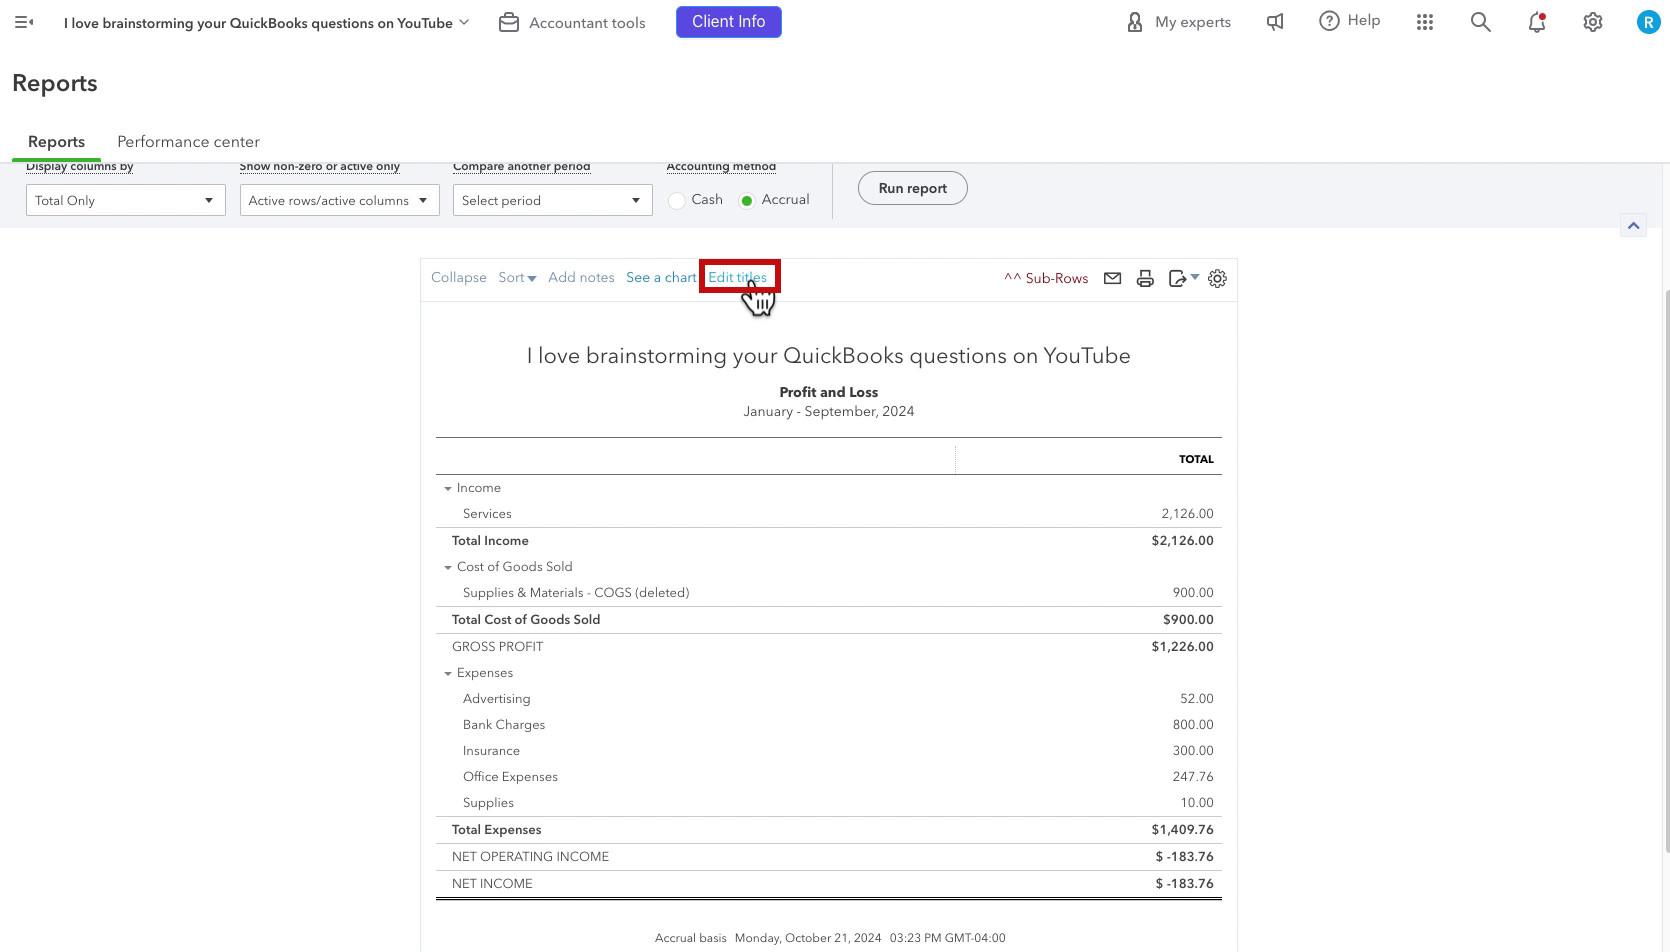Open report customization gear icon
This screenshot has height=952, width=1670.
pyautogui.click(x=1217, y=279)
